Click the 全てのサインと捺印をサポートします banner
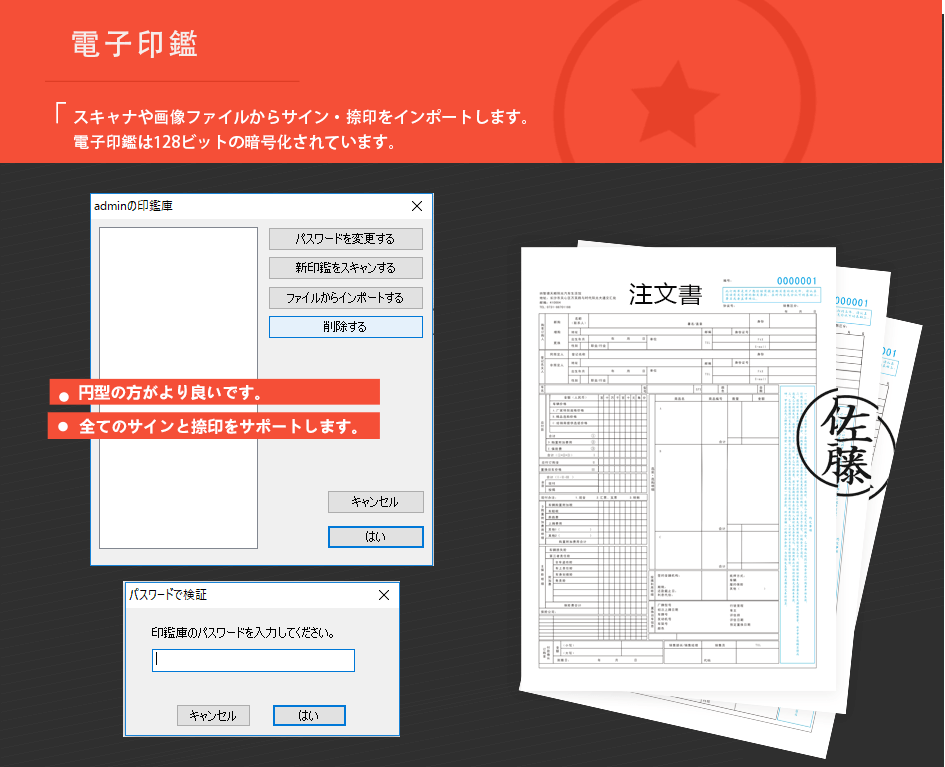945x767 pixels. [213, 426]
